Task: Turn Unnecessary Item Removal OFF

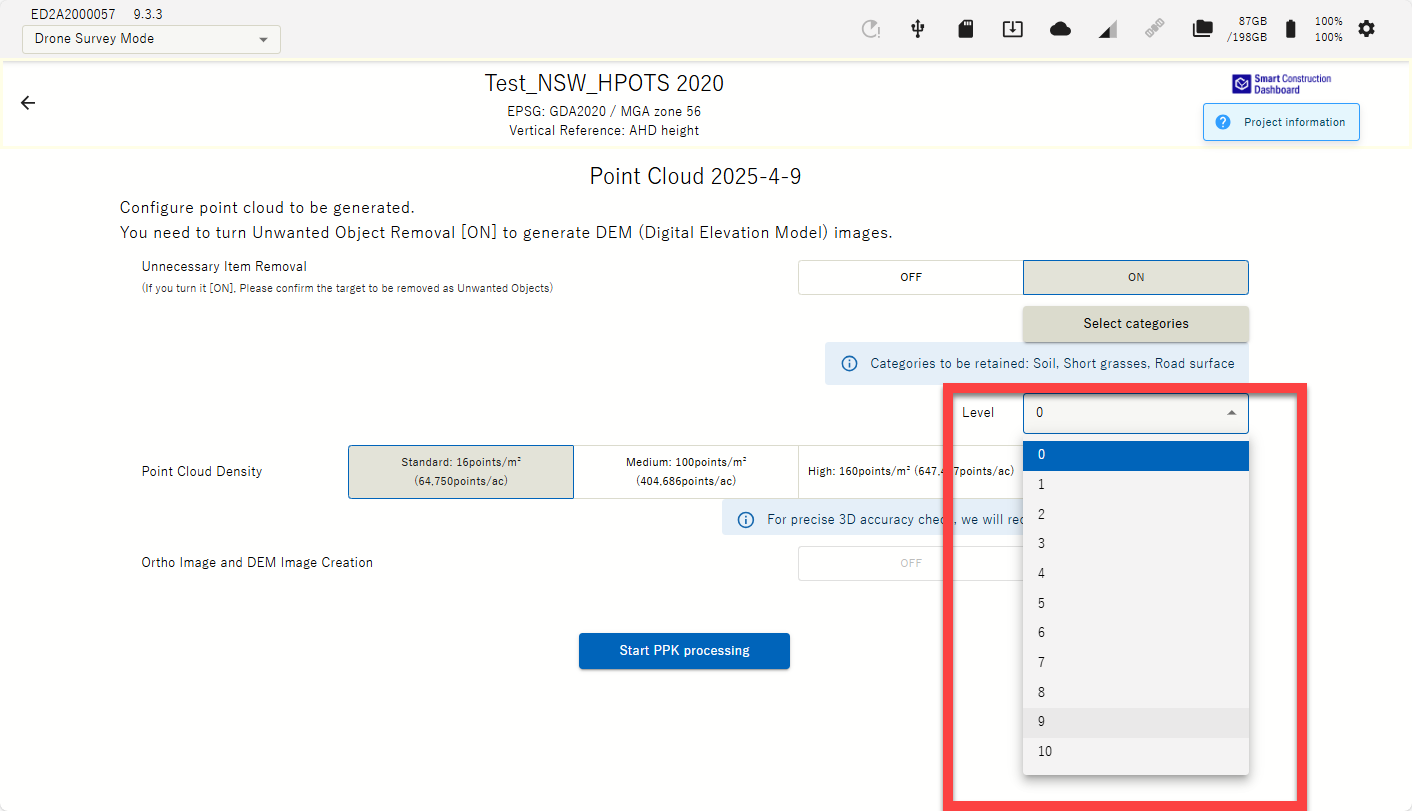Action: tap(910, 278)
